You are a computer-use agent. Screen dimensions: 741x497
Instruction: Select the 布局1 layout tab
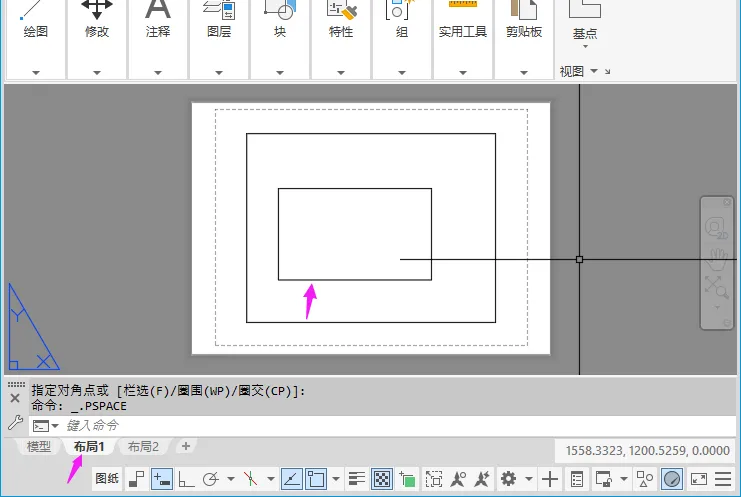point(89,446)
